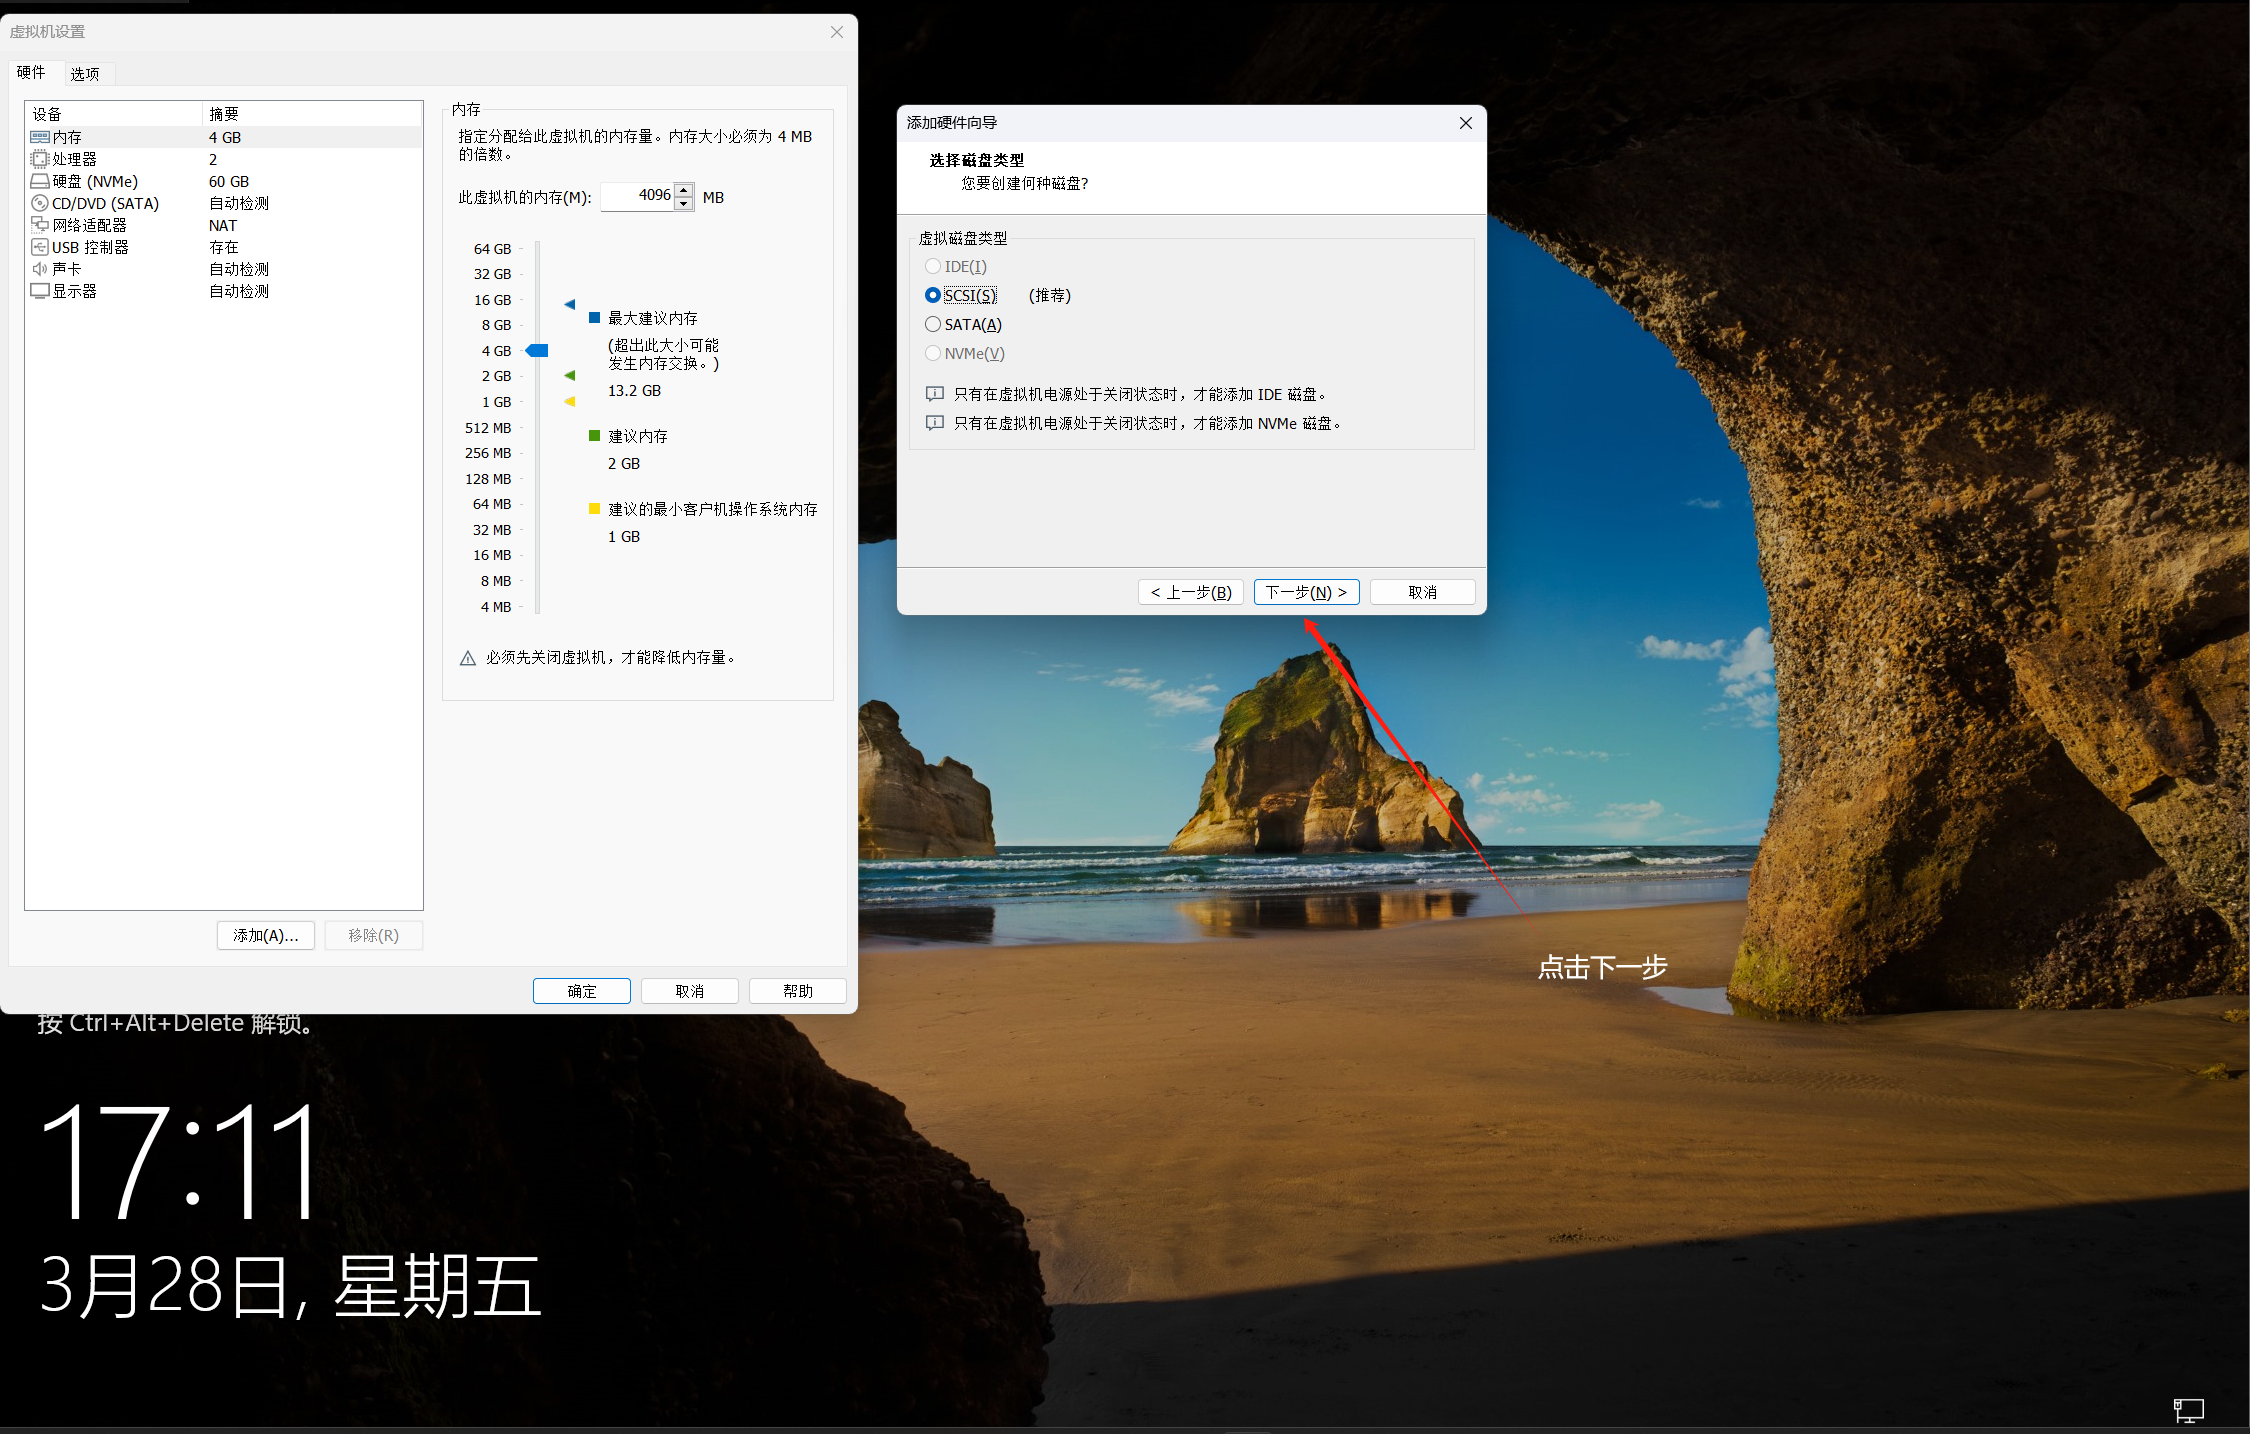
Task: Decrease memory with the spinner down arrow
Action: [684, 203]
